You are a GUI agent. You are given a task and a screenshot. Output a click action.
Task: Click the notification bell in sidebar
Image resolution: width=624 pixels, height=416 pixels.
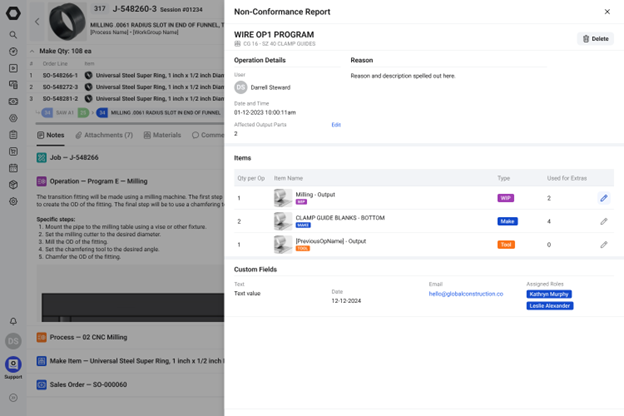coord(13,321)
